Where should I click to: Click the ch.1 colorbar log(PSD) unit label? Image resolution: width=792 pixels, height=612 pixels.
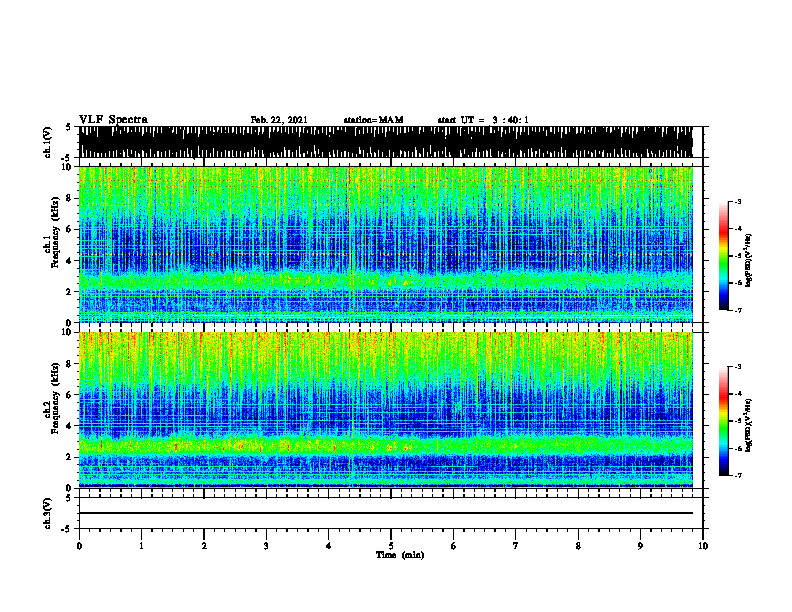[x=749, y=260]
